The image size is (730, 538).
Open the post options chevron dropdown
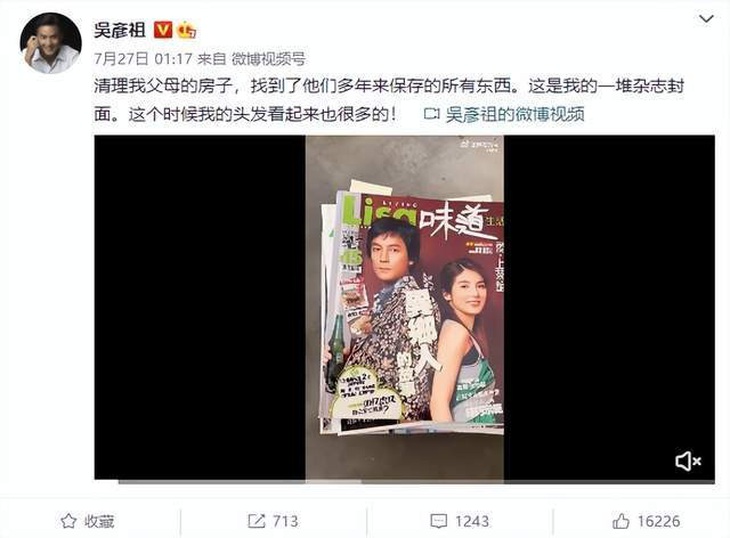[x=706, y=19]
